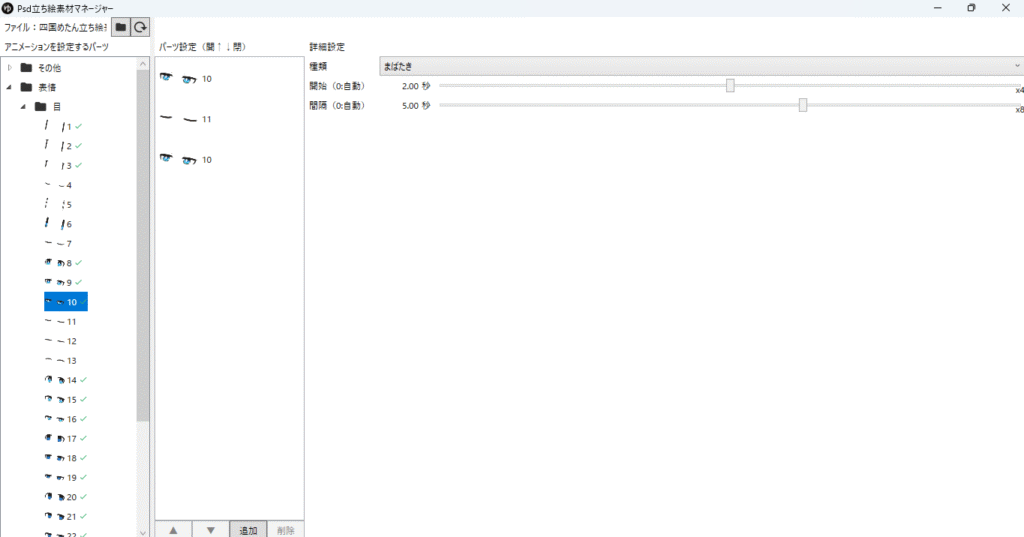Click eye layer 20 in the tree
1024x537 pixels.
[x=66, y=497]
